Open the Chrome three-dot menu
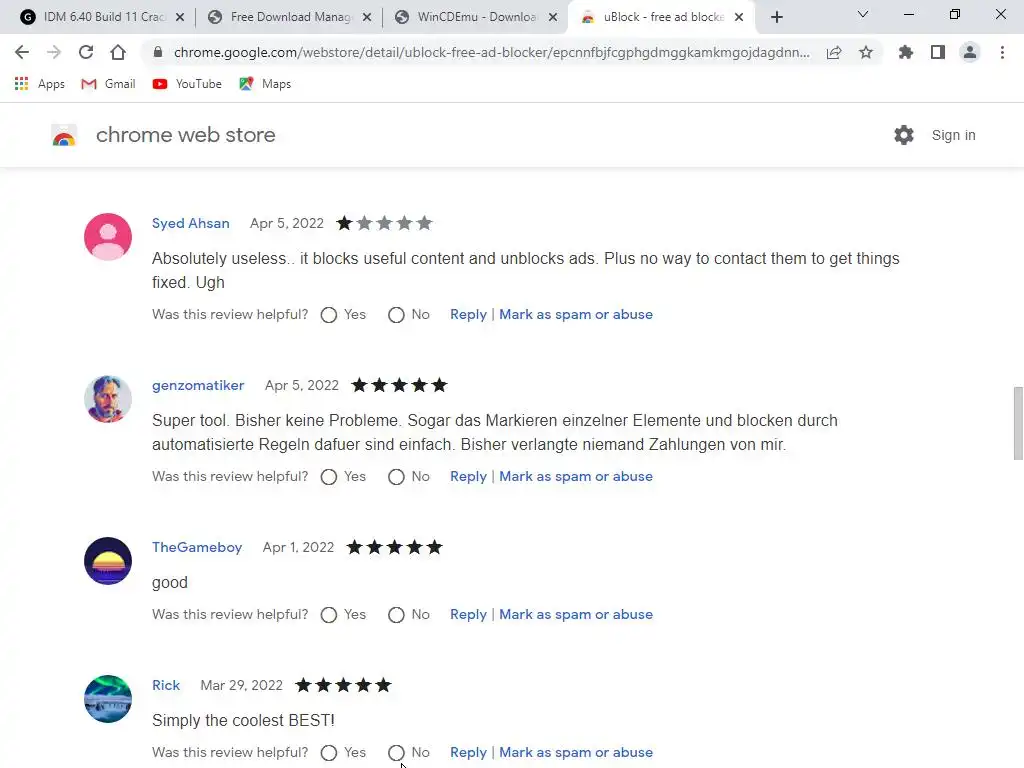 (x=1002, y=52)
